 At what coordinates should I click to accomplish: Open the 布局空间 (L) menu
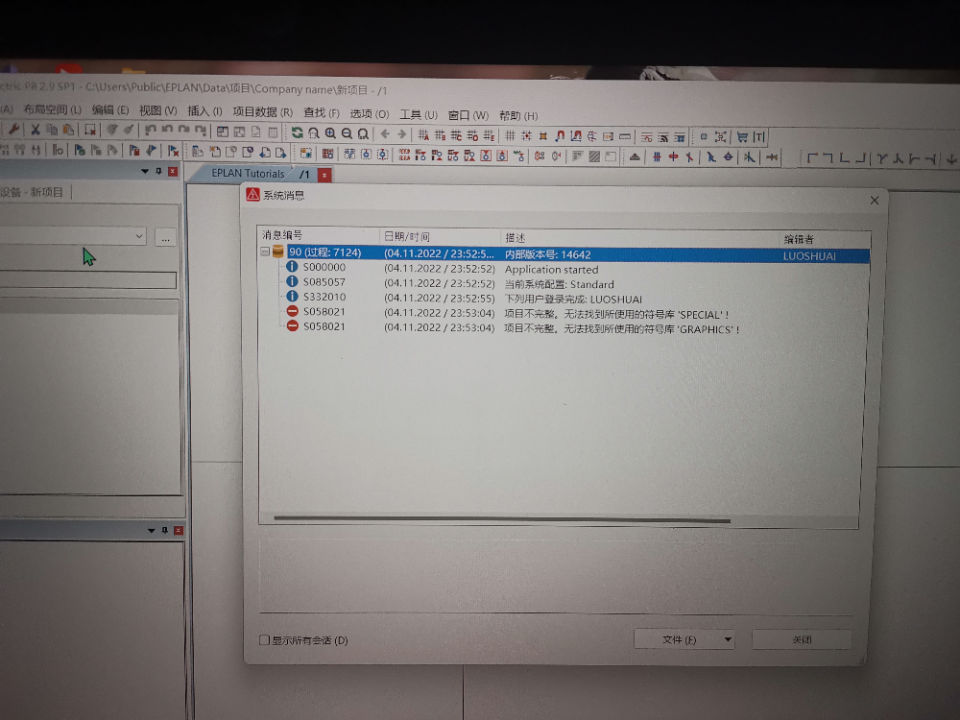(52, 110)
